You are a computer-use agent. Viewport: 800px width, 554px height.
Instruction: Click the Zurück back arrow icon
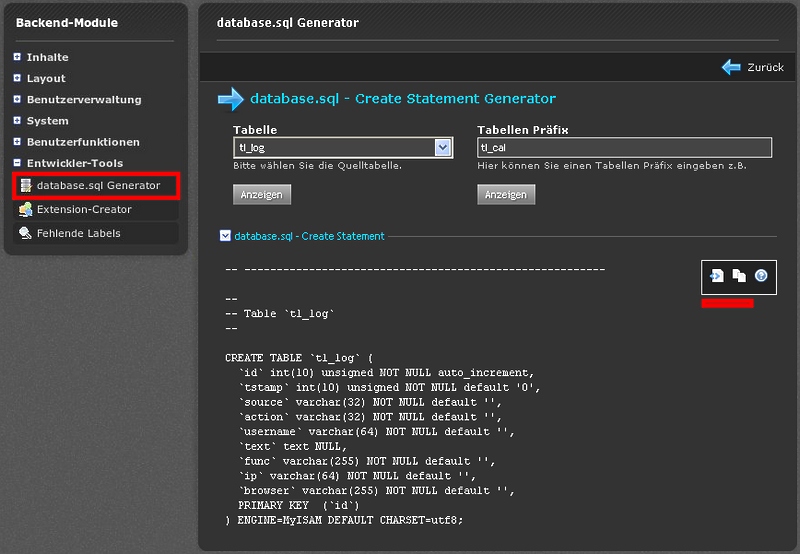pyautogui.click(x=731, y=67)
